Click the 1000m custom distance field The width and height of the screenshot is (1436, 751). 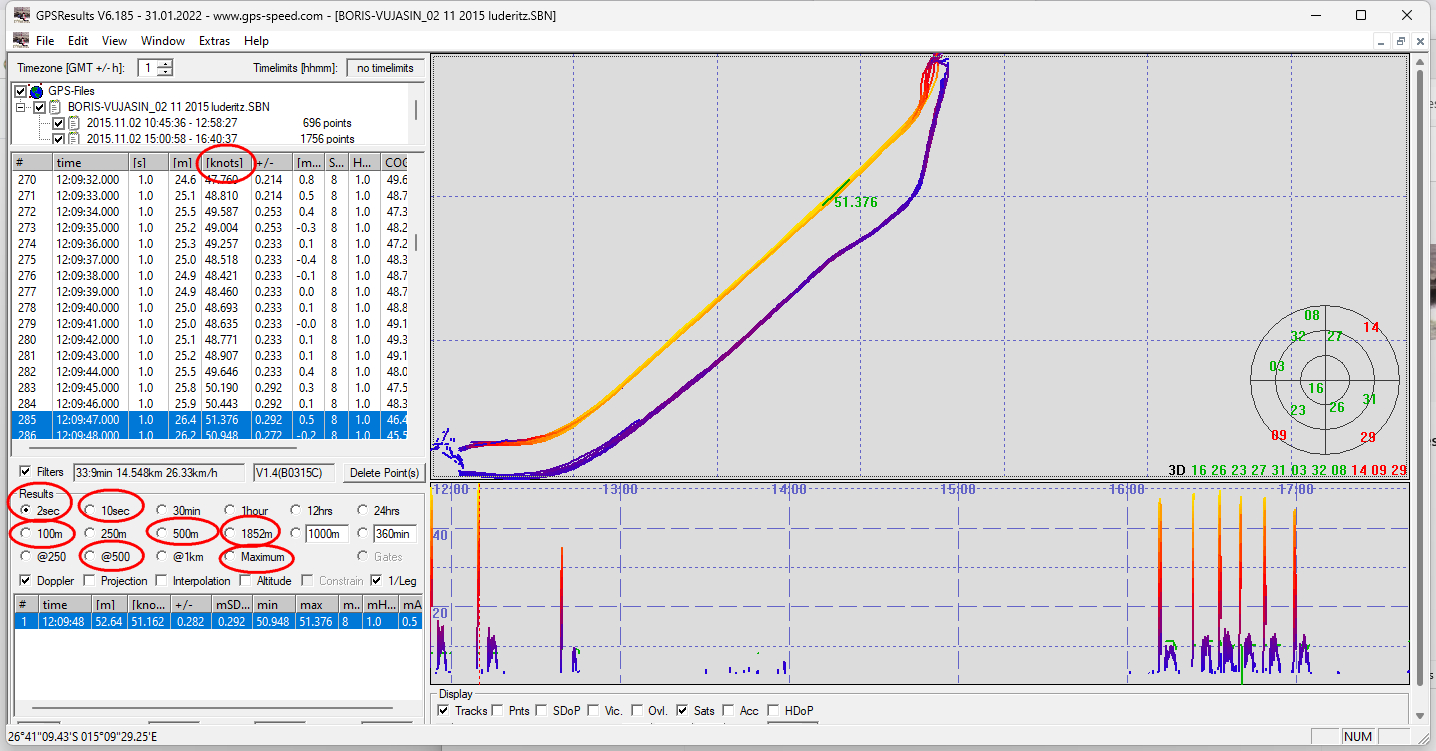[x=327, y=534]
